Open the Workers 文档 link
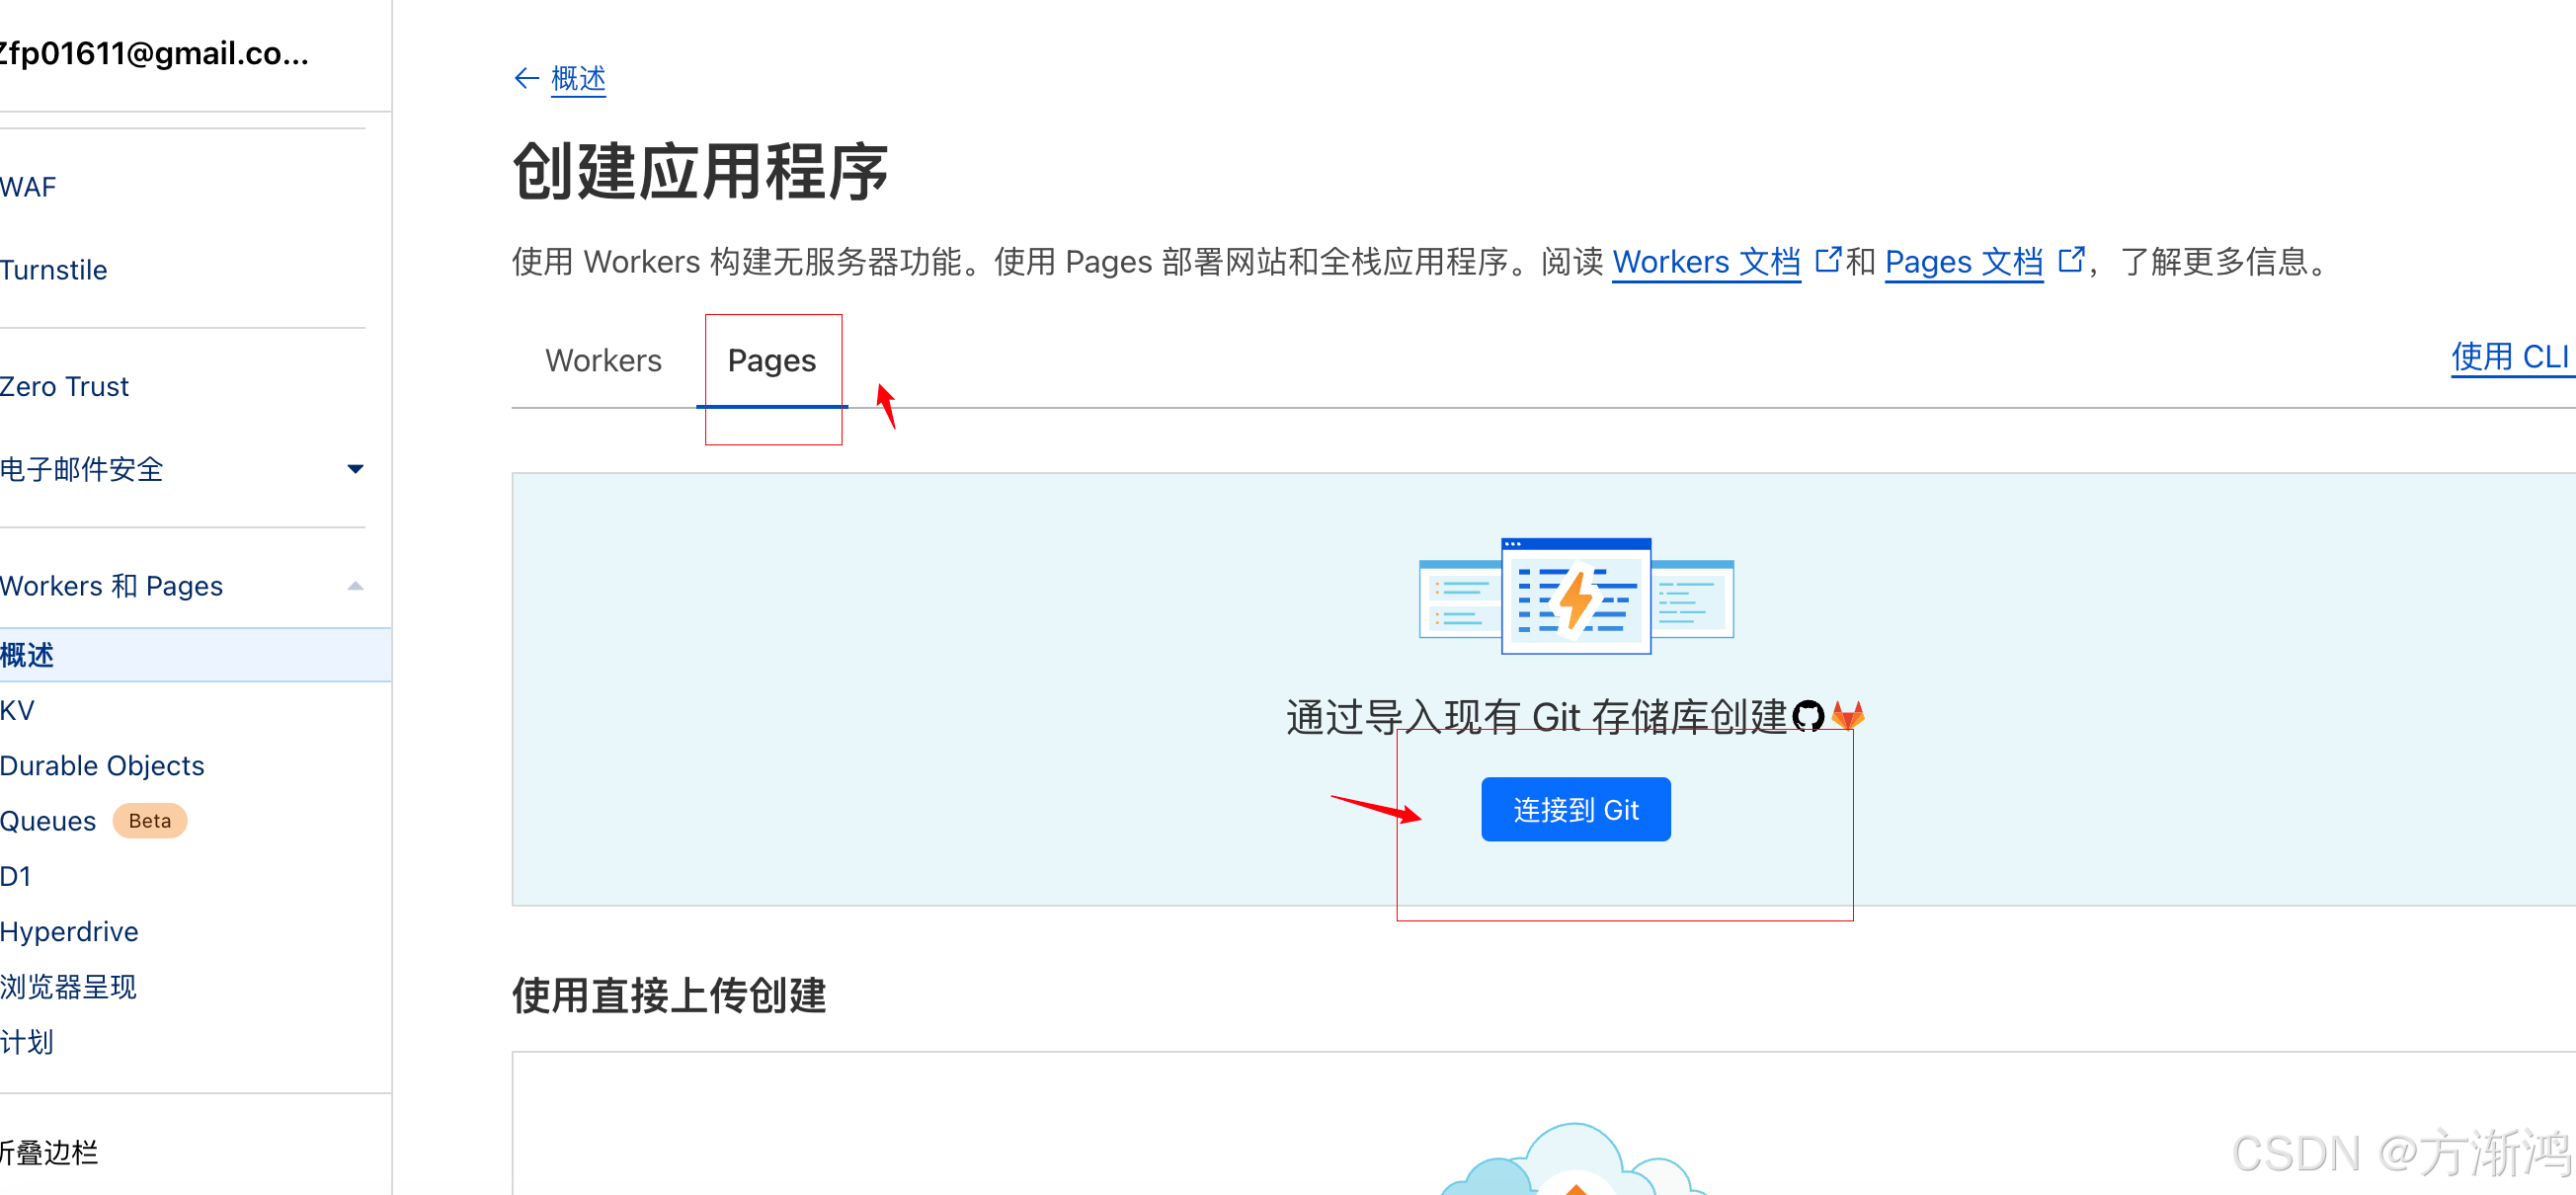Image resolution: width=2576 pixels, height=1195 pixels. point(1706,262)
